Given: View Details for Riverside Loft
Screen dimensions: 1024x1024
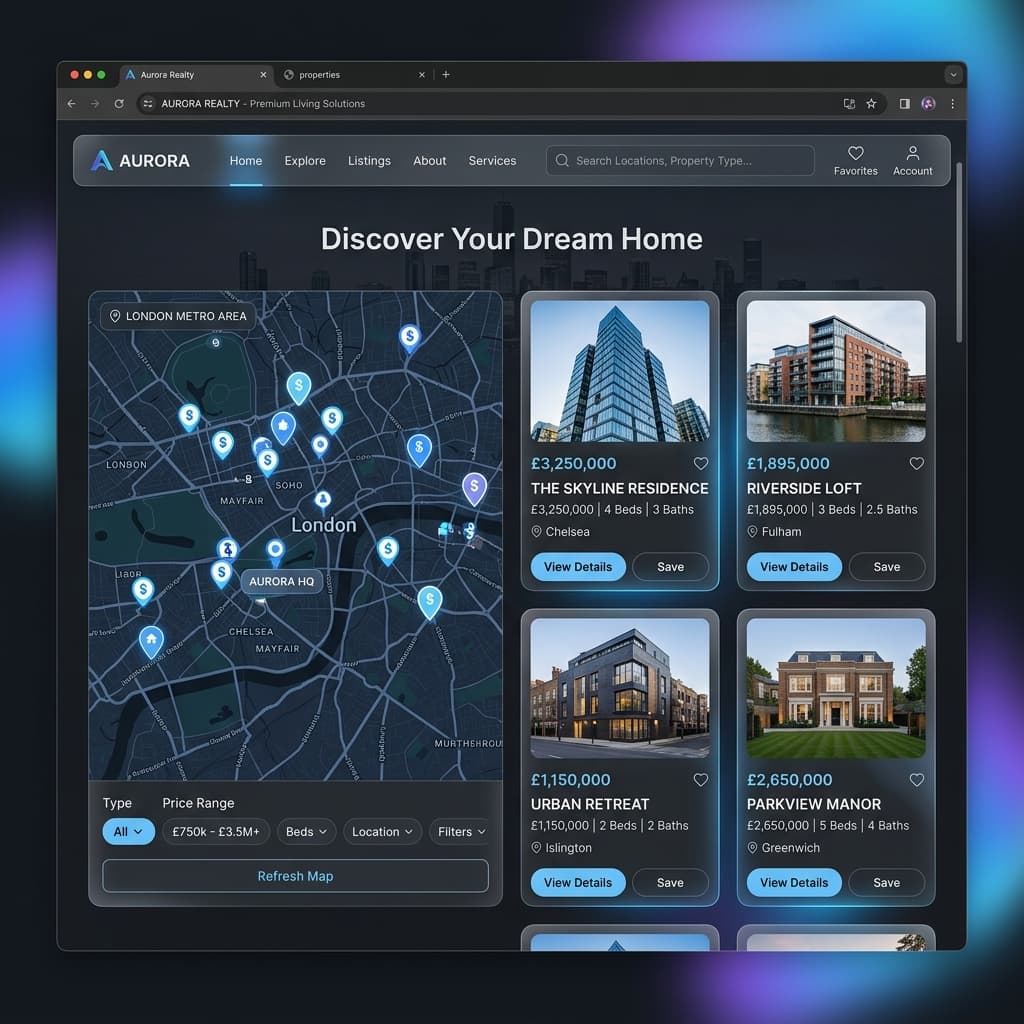Looking at the screenshot, I should coord(794,567).
